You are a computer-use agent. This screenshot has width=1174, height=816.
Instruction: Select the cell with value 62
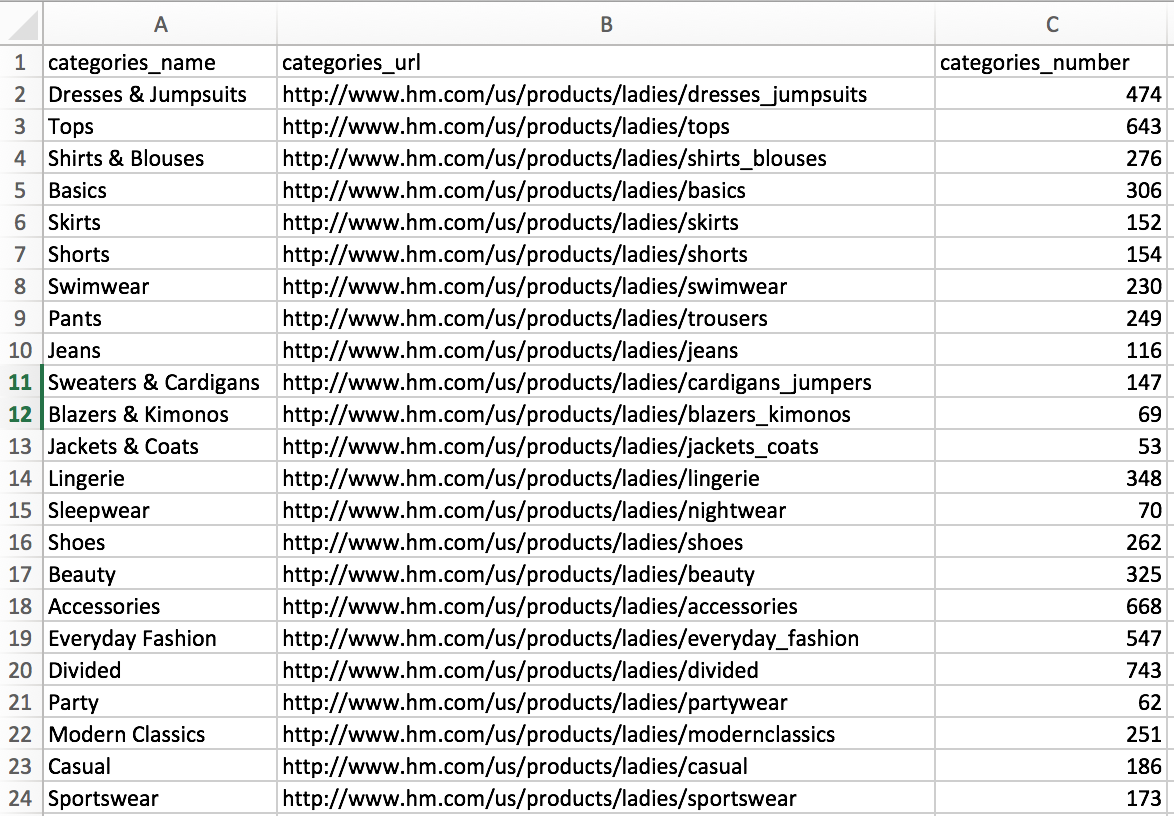pos(1051,702)
